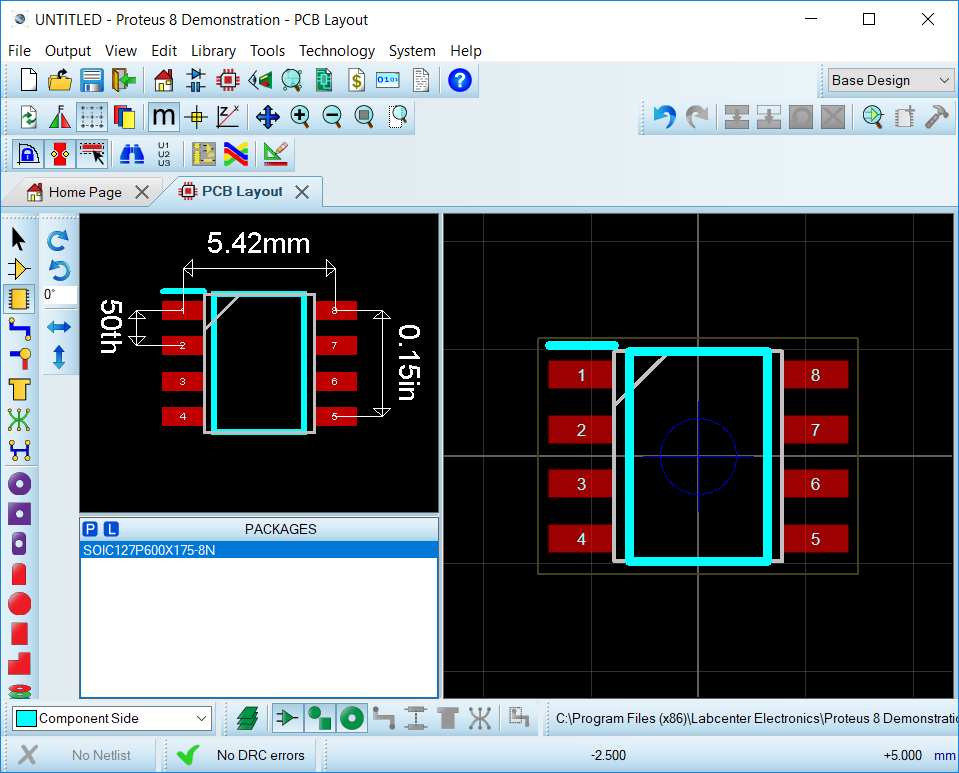This screenshot has width=959, height=773.
Task: Click the cyan layer color swatch
Action: point(27,718)
